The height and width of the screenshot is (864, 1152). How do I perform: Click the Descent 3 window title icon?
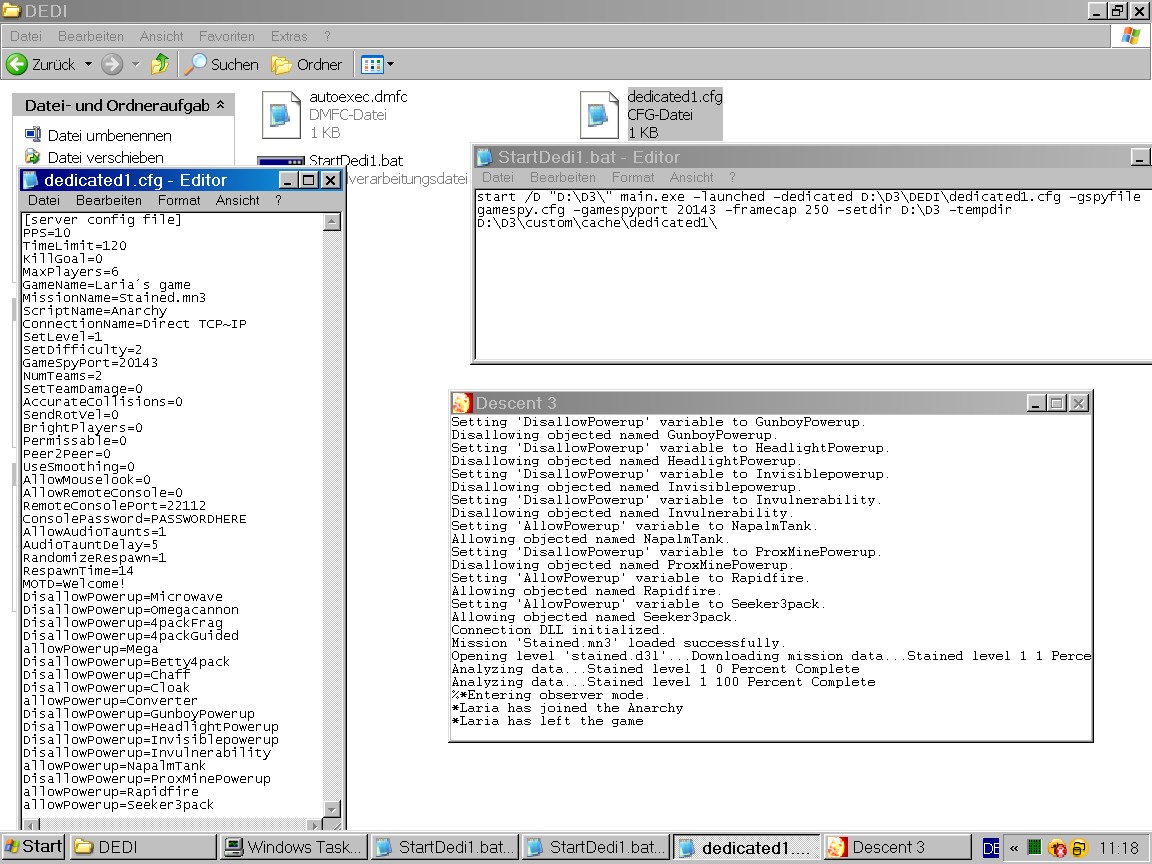461,403
